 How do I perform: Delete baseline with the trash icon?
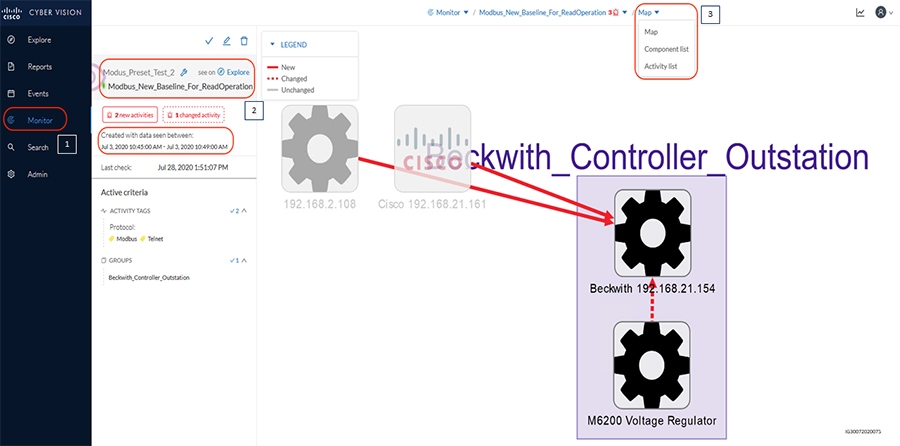click(244, 41)
